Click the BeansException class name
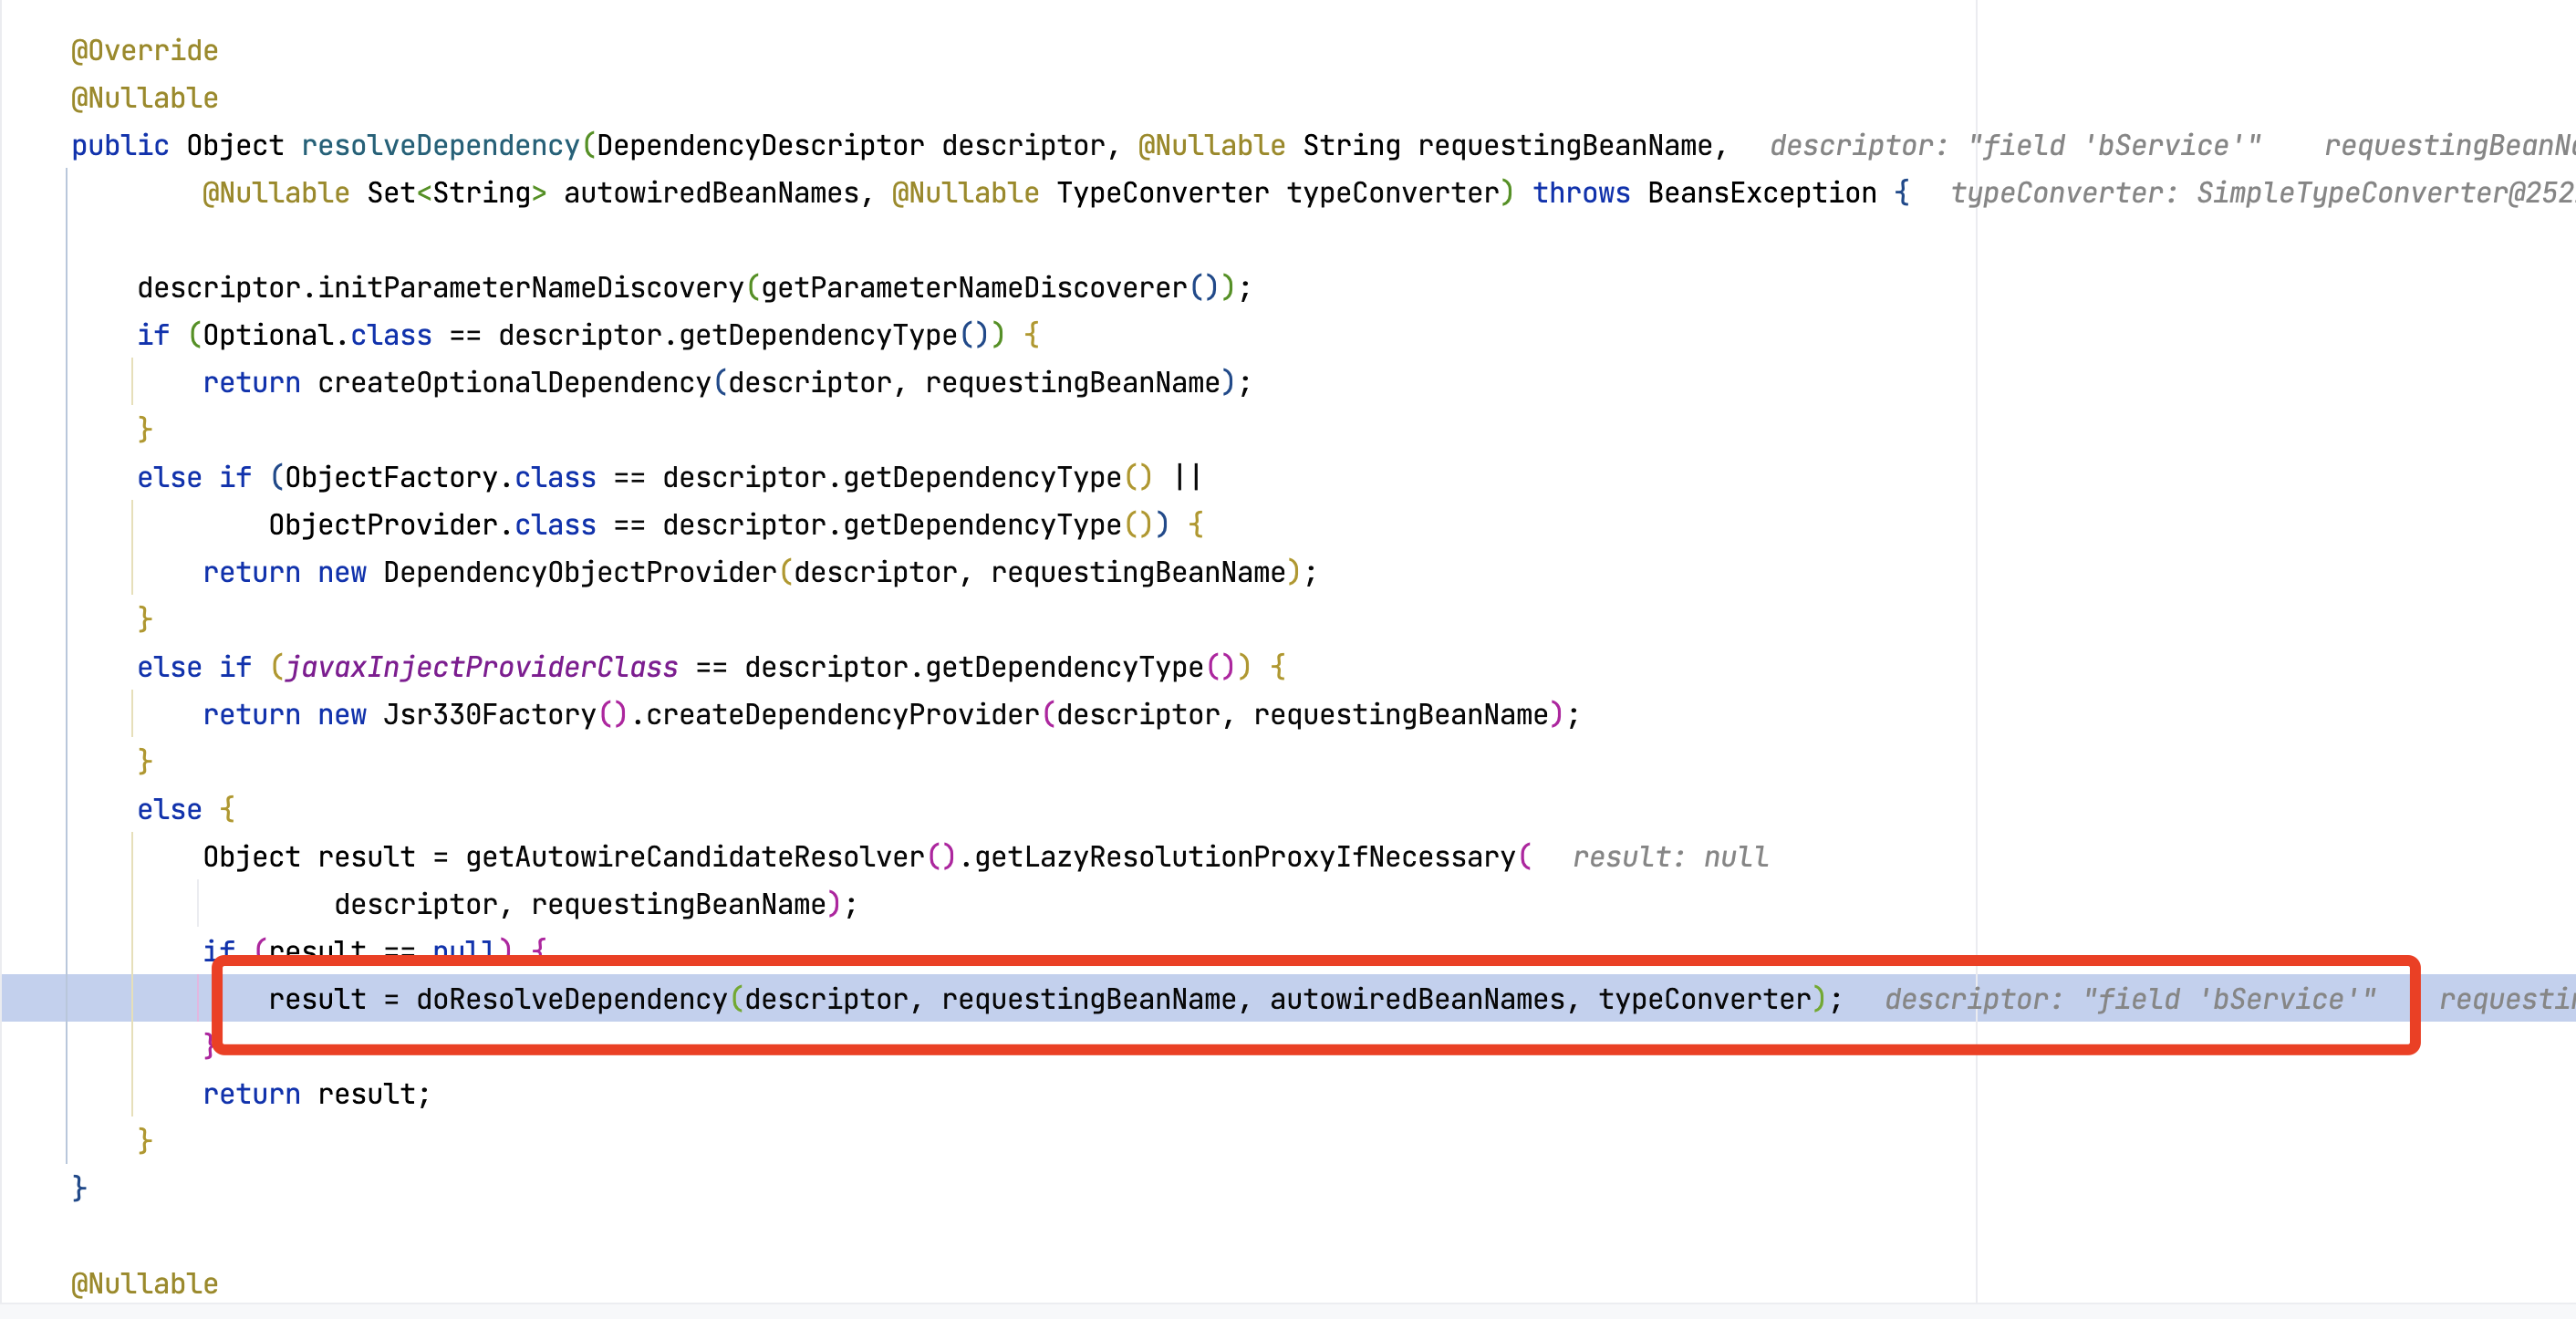Image resolution: width=2576 pixels, height=1319 pixels. click(x=1761, y=192)
